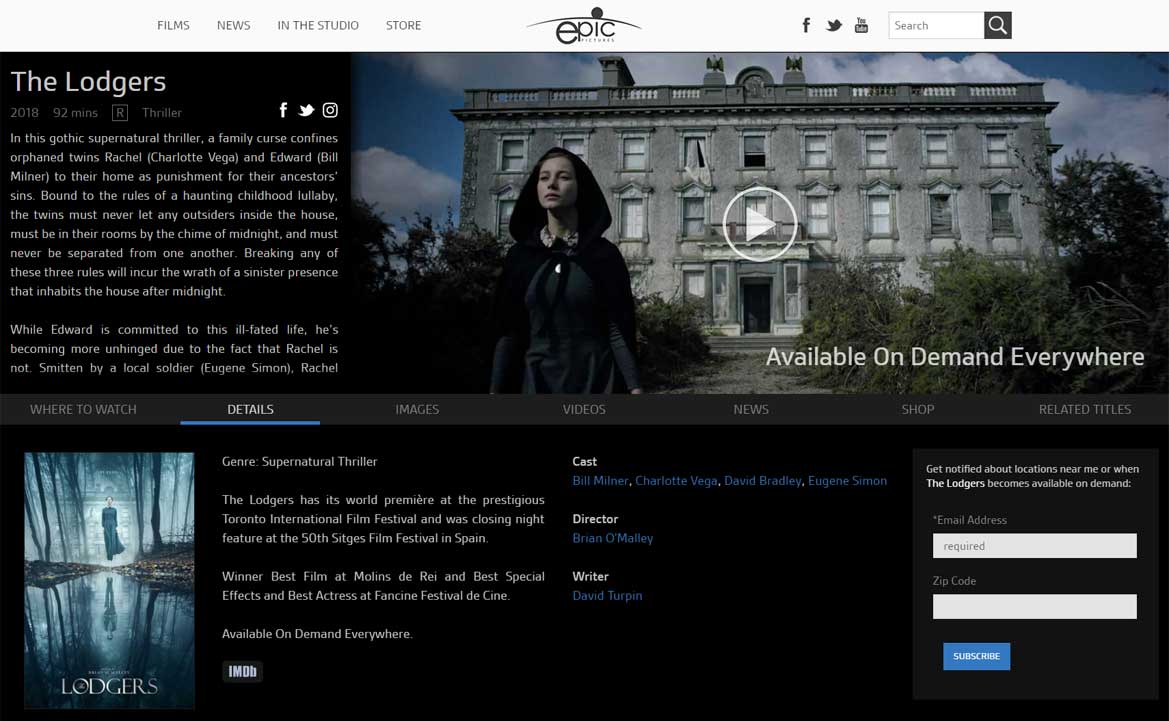
Task: Open the header YouTube icon
Action: tap(861, 25)
